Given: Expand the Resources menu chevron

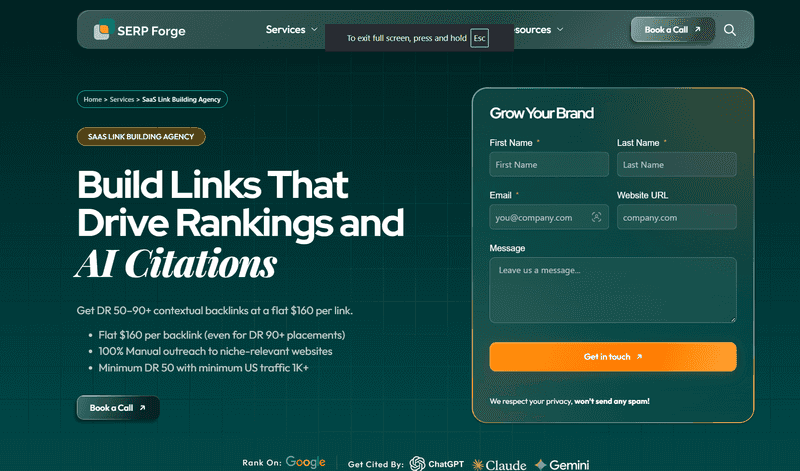Looking at the screenshot, I should 560,30.
